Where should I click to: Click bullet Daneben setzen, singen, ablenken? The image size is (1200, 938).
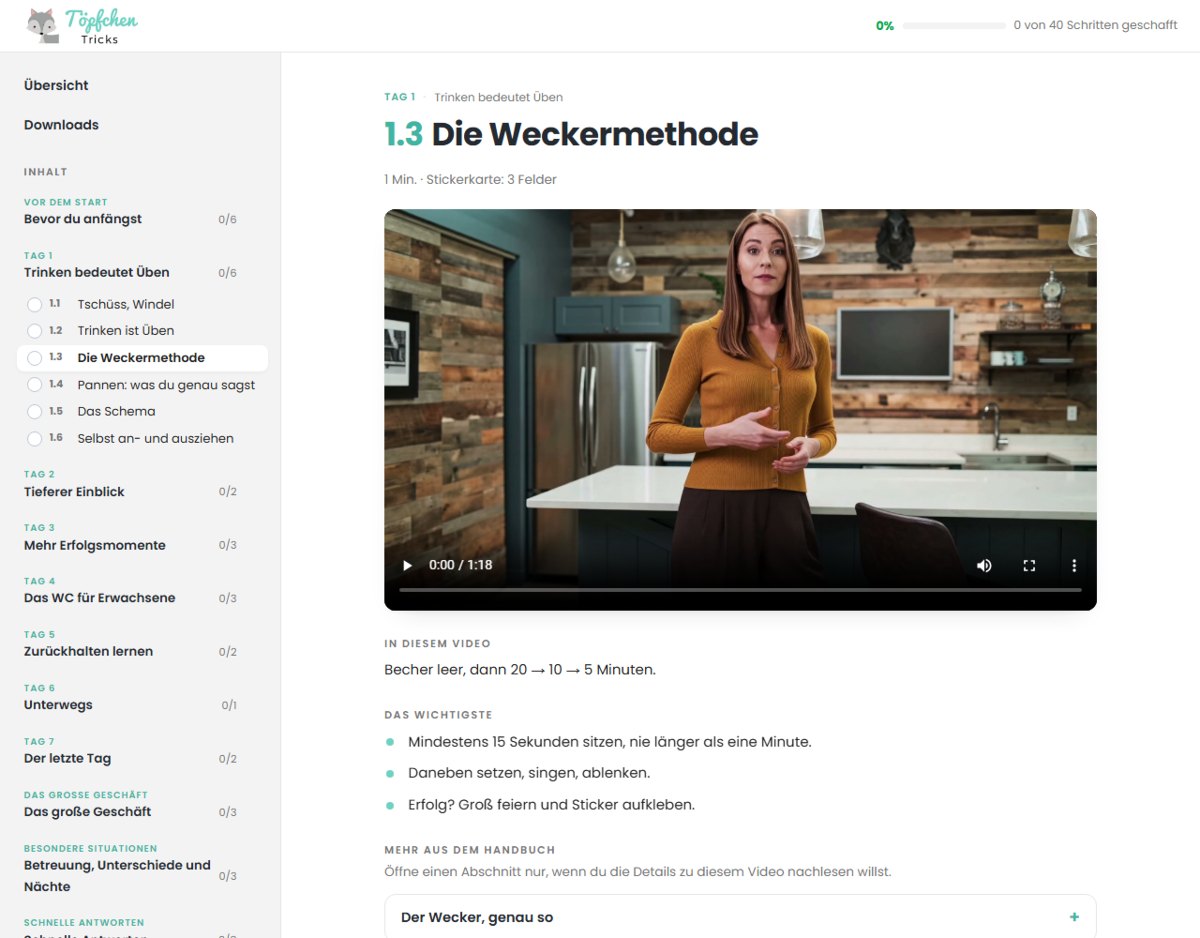pos(529,773)
